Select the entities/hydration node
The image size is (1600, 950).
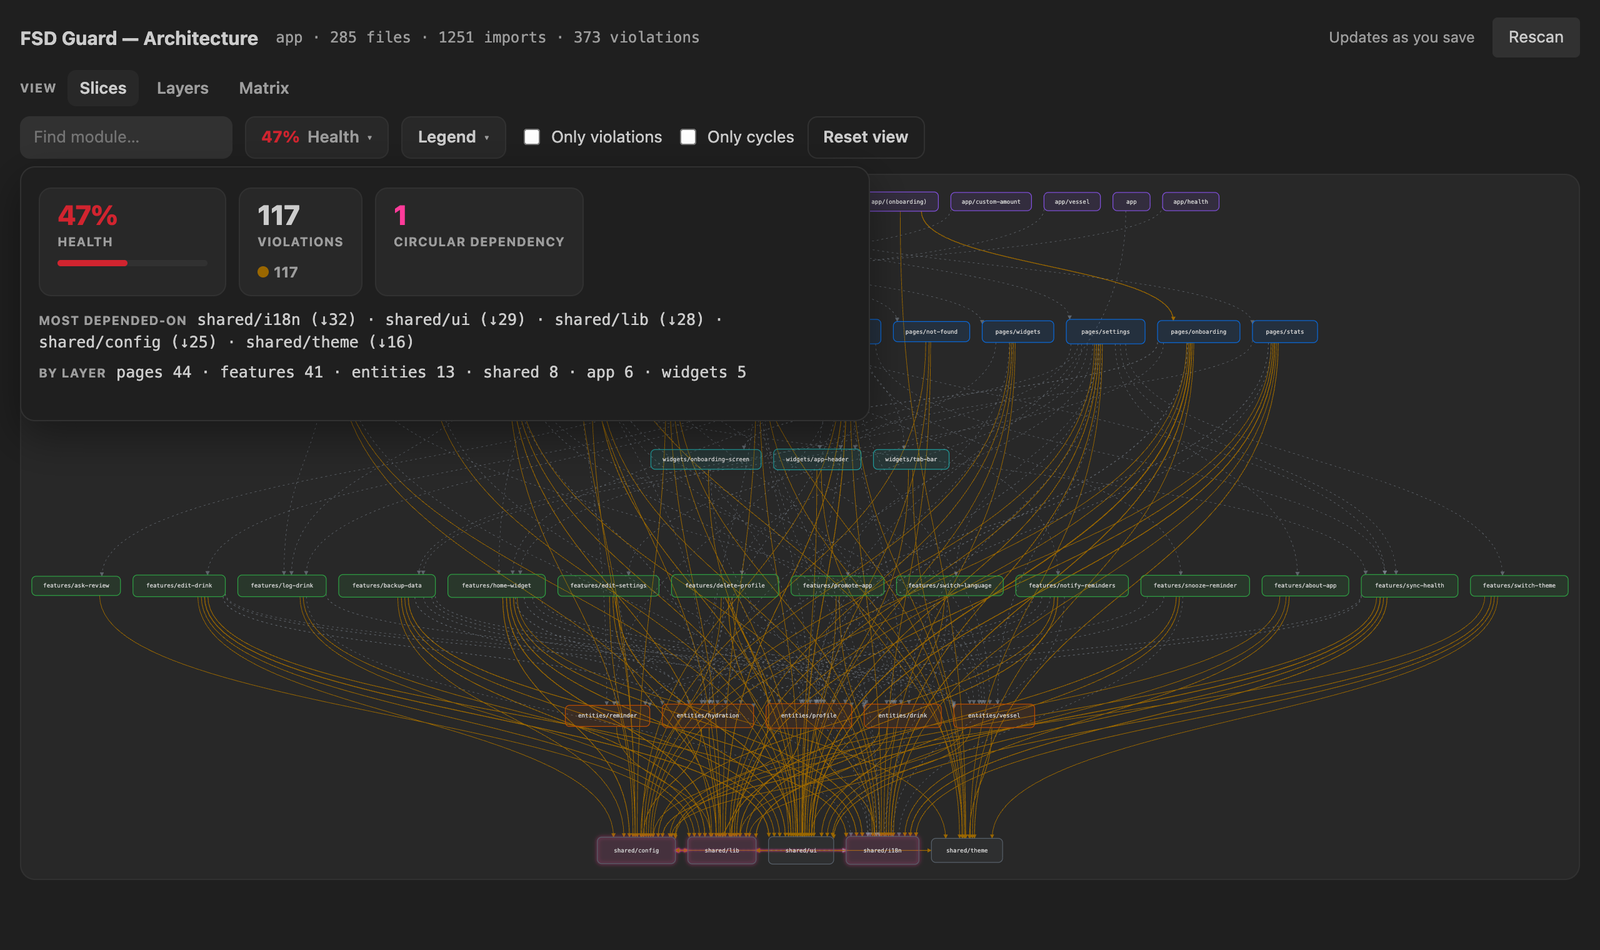[708, 716]
